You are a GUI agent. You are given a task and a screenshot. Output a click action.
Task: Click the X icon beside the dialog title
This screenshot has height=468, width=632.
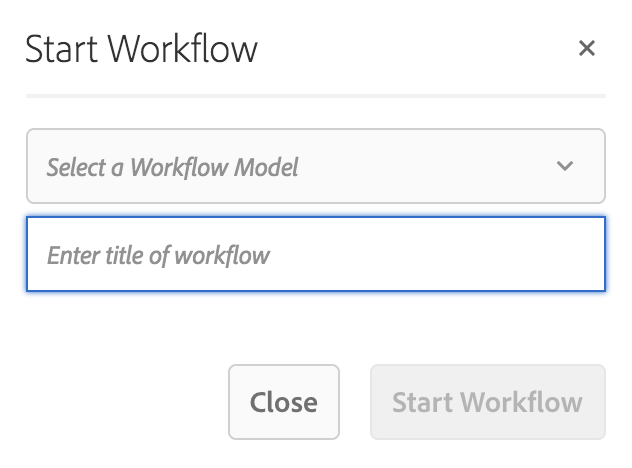click(587, 48)
